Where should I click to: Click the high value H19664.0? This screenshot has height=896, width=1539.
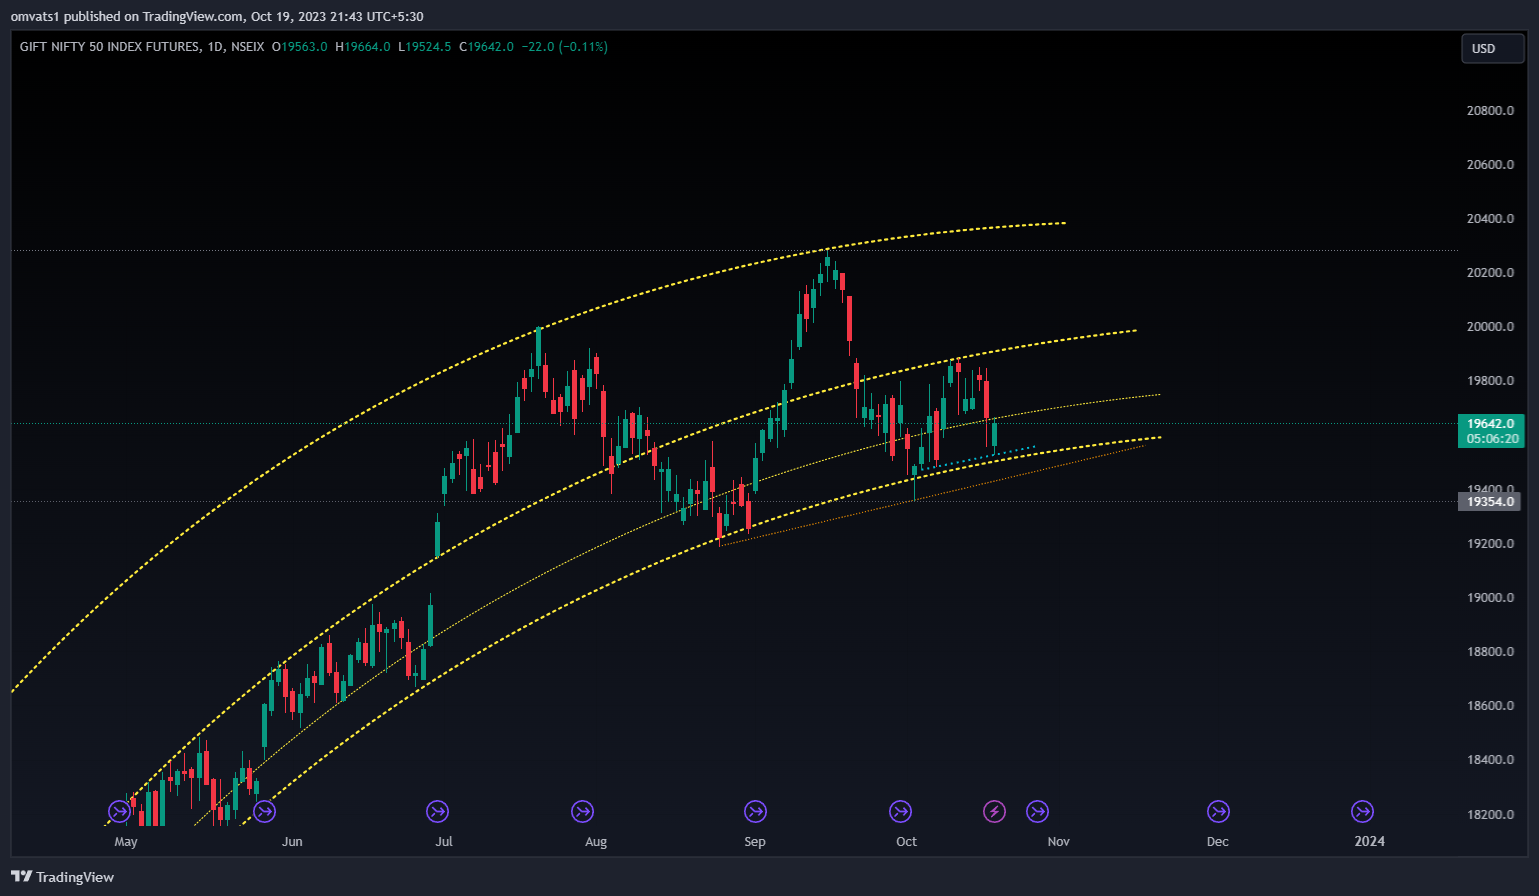point(362,47)
